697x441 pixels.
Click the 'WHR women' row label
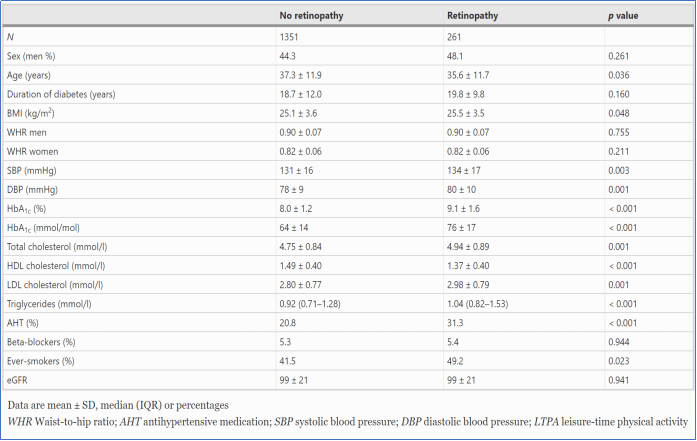click(x=32, y=152)
